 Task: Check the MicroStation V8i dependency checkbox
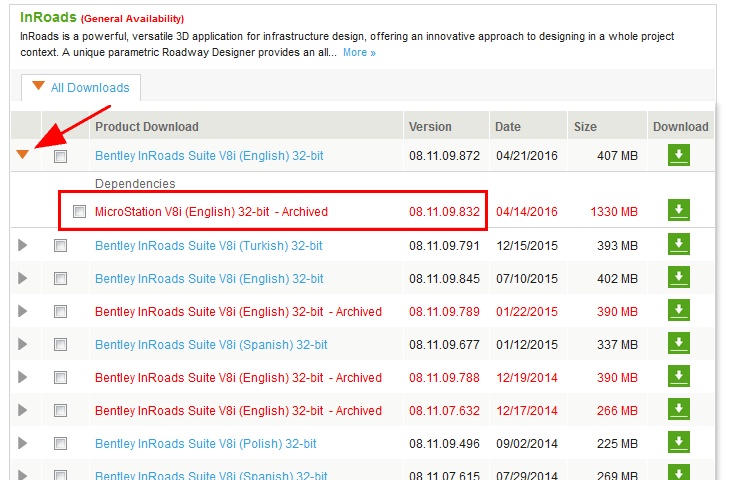pyautogui.click(x=80, y=211)
